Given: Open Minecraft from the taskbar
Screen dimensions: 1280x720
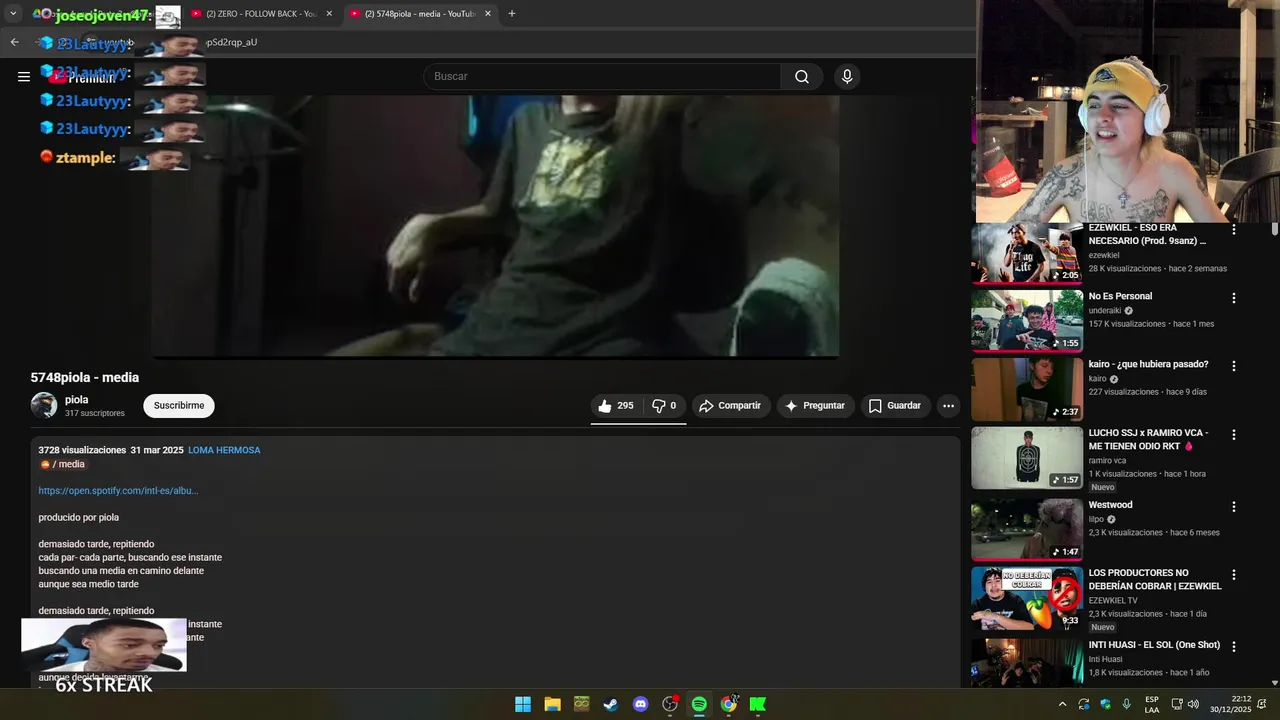Looking at the screenshot, I should click(x=581, y=704).
